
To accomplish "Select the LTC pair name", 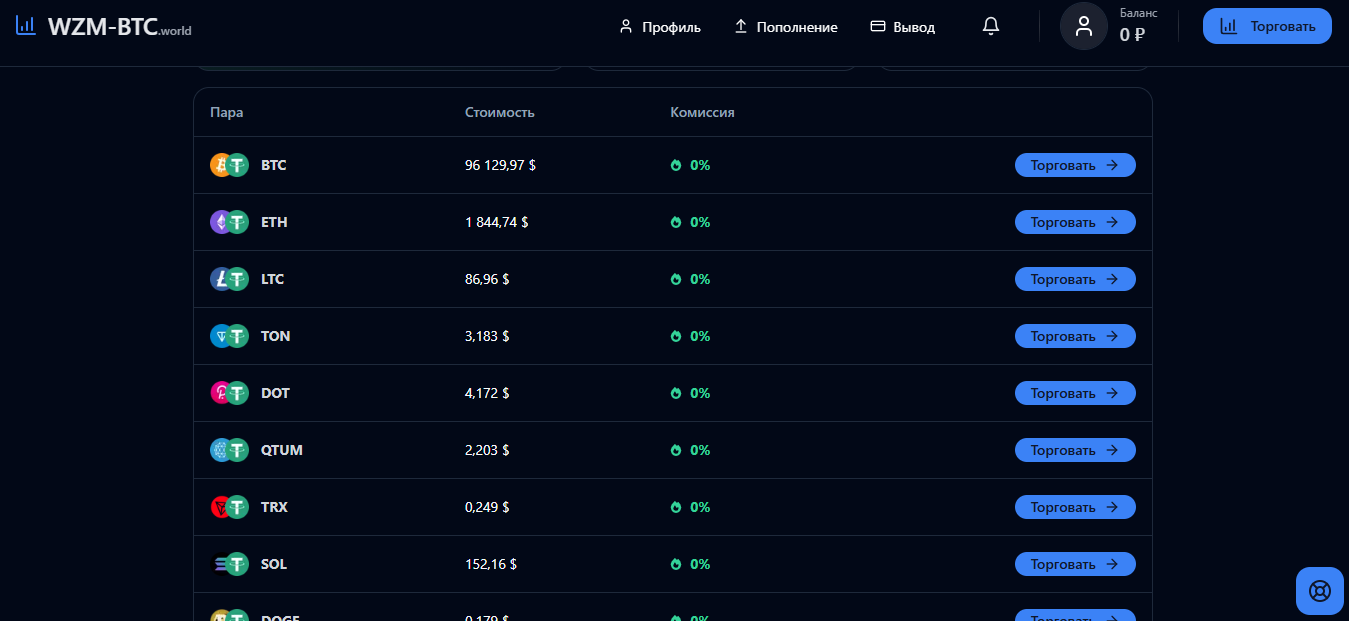I will (x=272, y=279).
